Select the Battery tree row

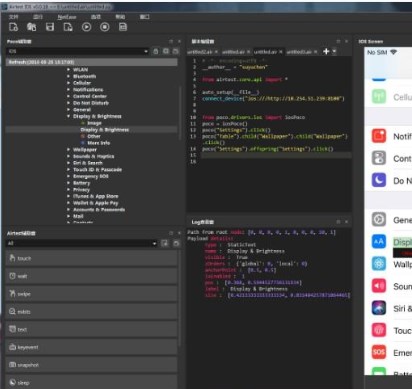[x=81, y=183]
